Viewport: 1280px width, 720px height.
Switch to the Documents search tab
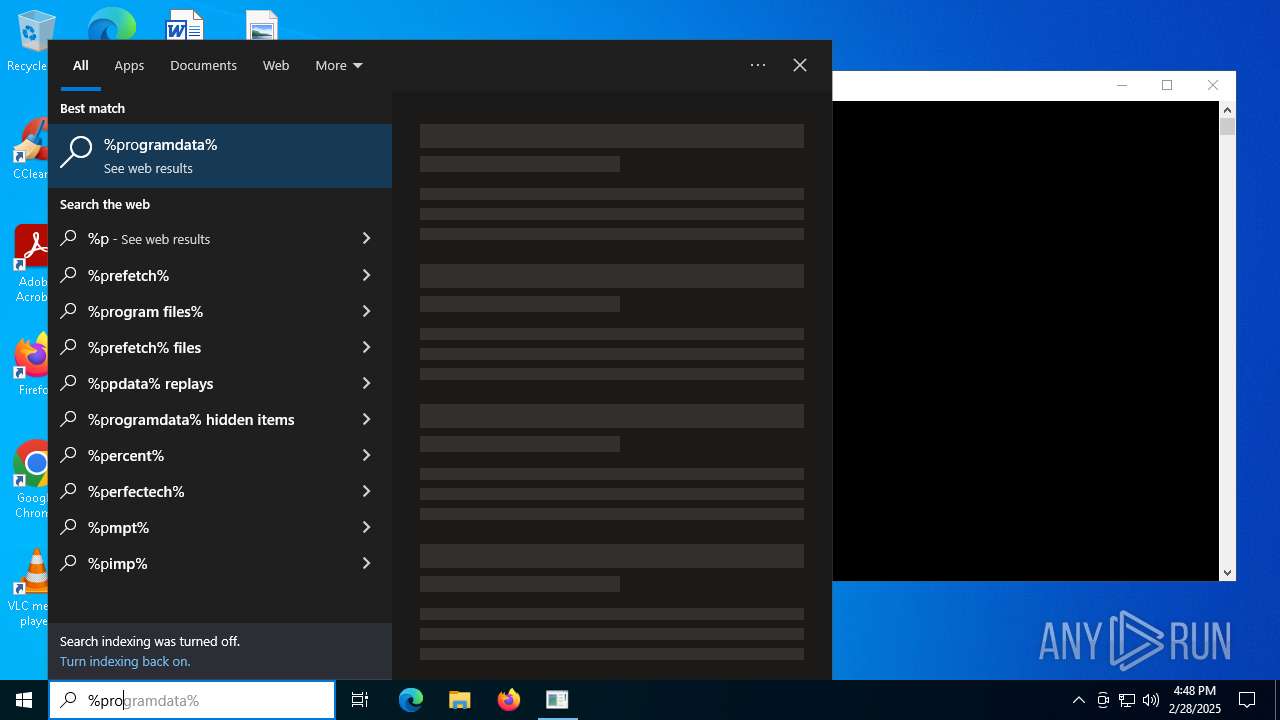203,65
